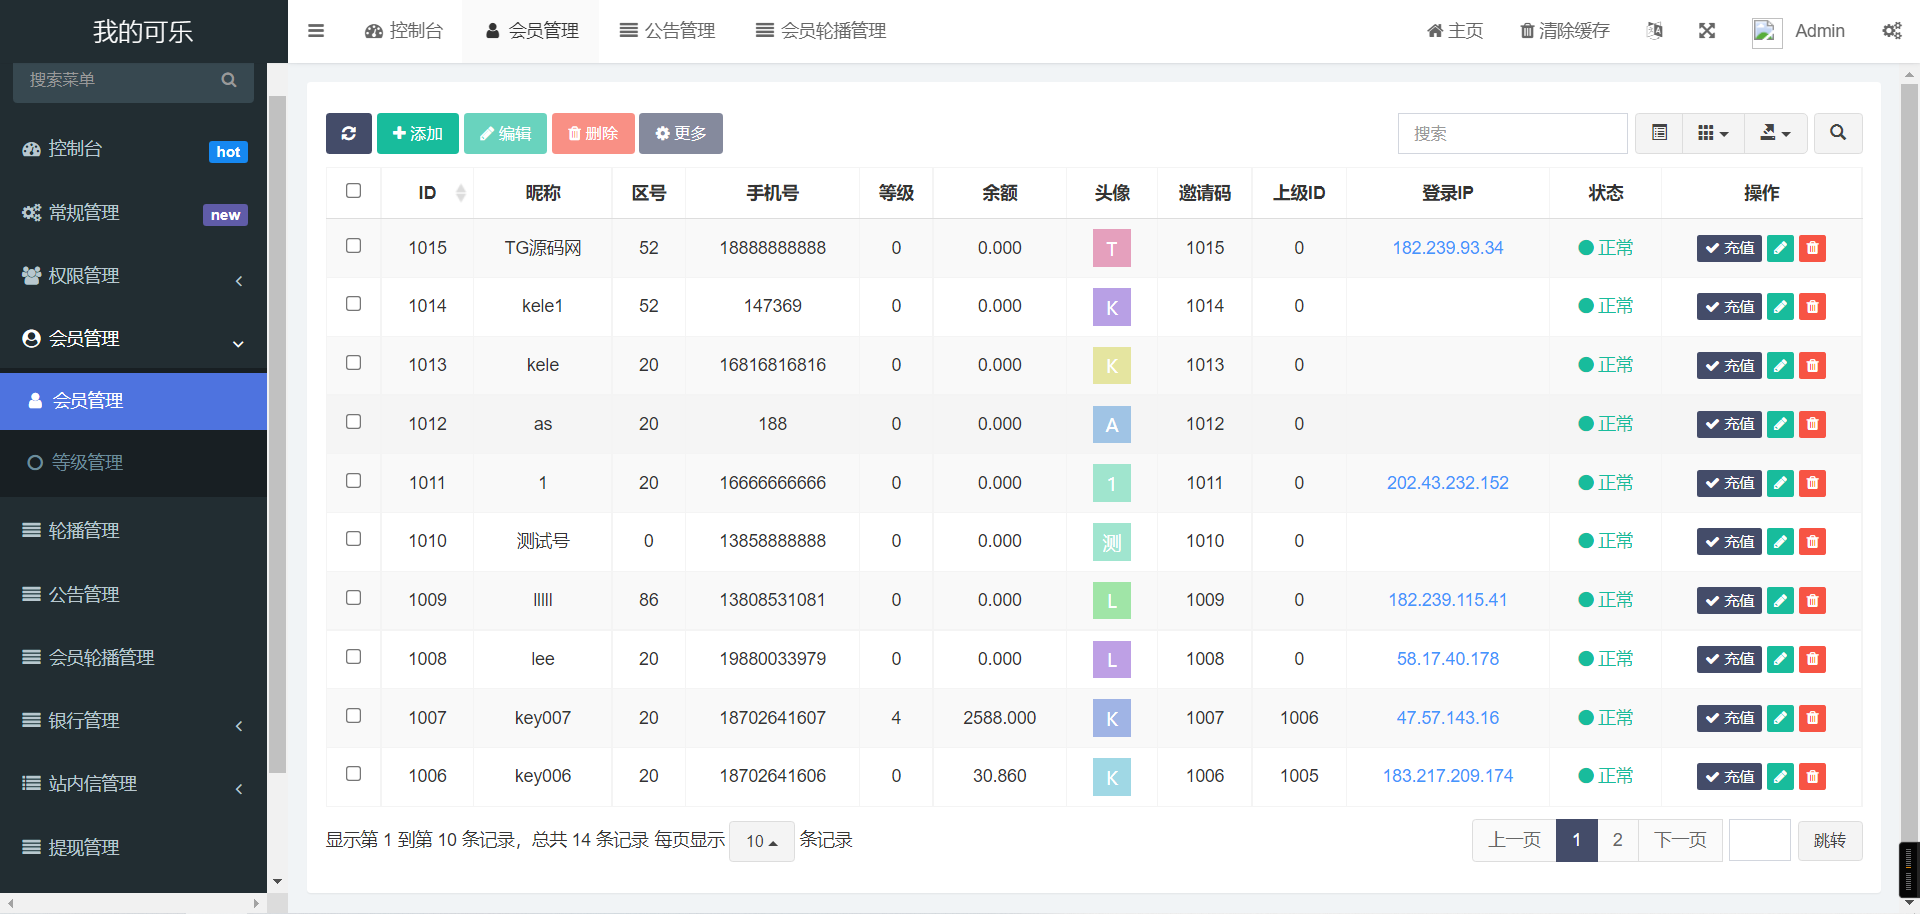Expand the 权限管理 sidebar menu
Viewport: 1920px width, 914px height.
coord(133,276)
